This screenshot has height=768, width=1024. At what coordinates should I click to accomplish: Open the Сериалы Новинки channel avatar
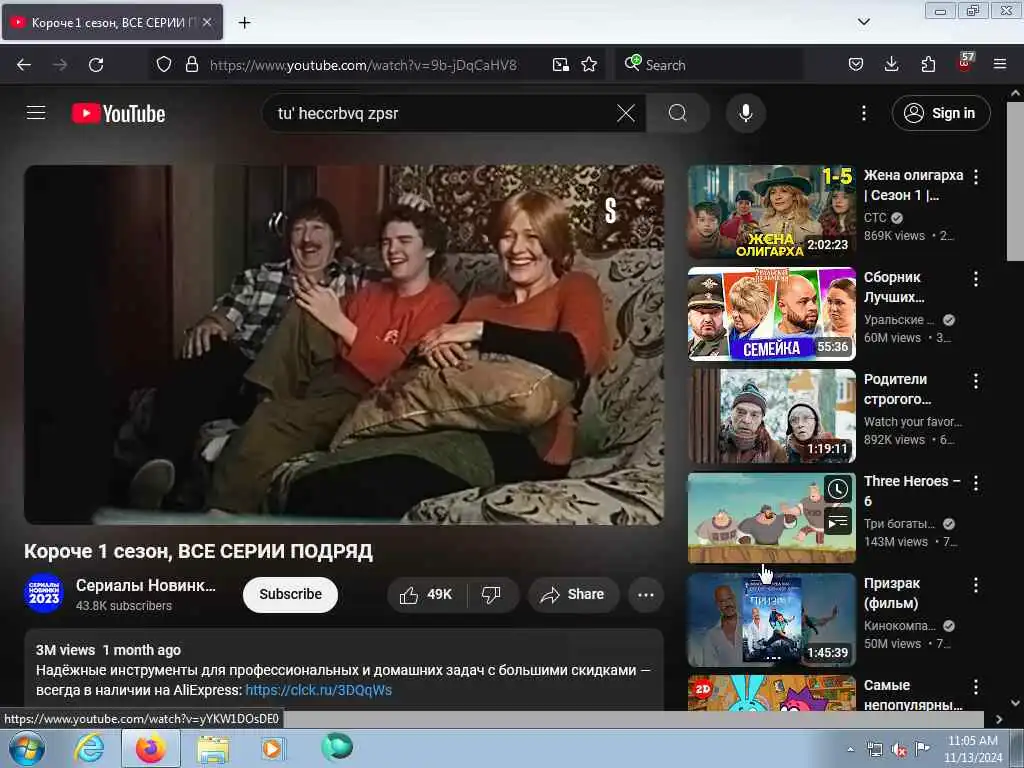[44, 593]
